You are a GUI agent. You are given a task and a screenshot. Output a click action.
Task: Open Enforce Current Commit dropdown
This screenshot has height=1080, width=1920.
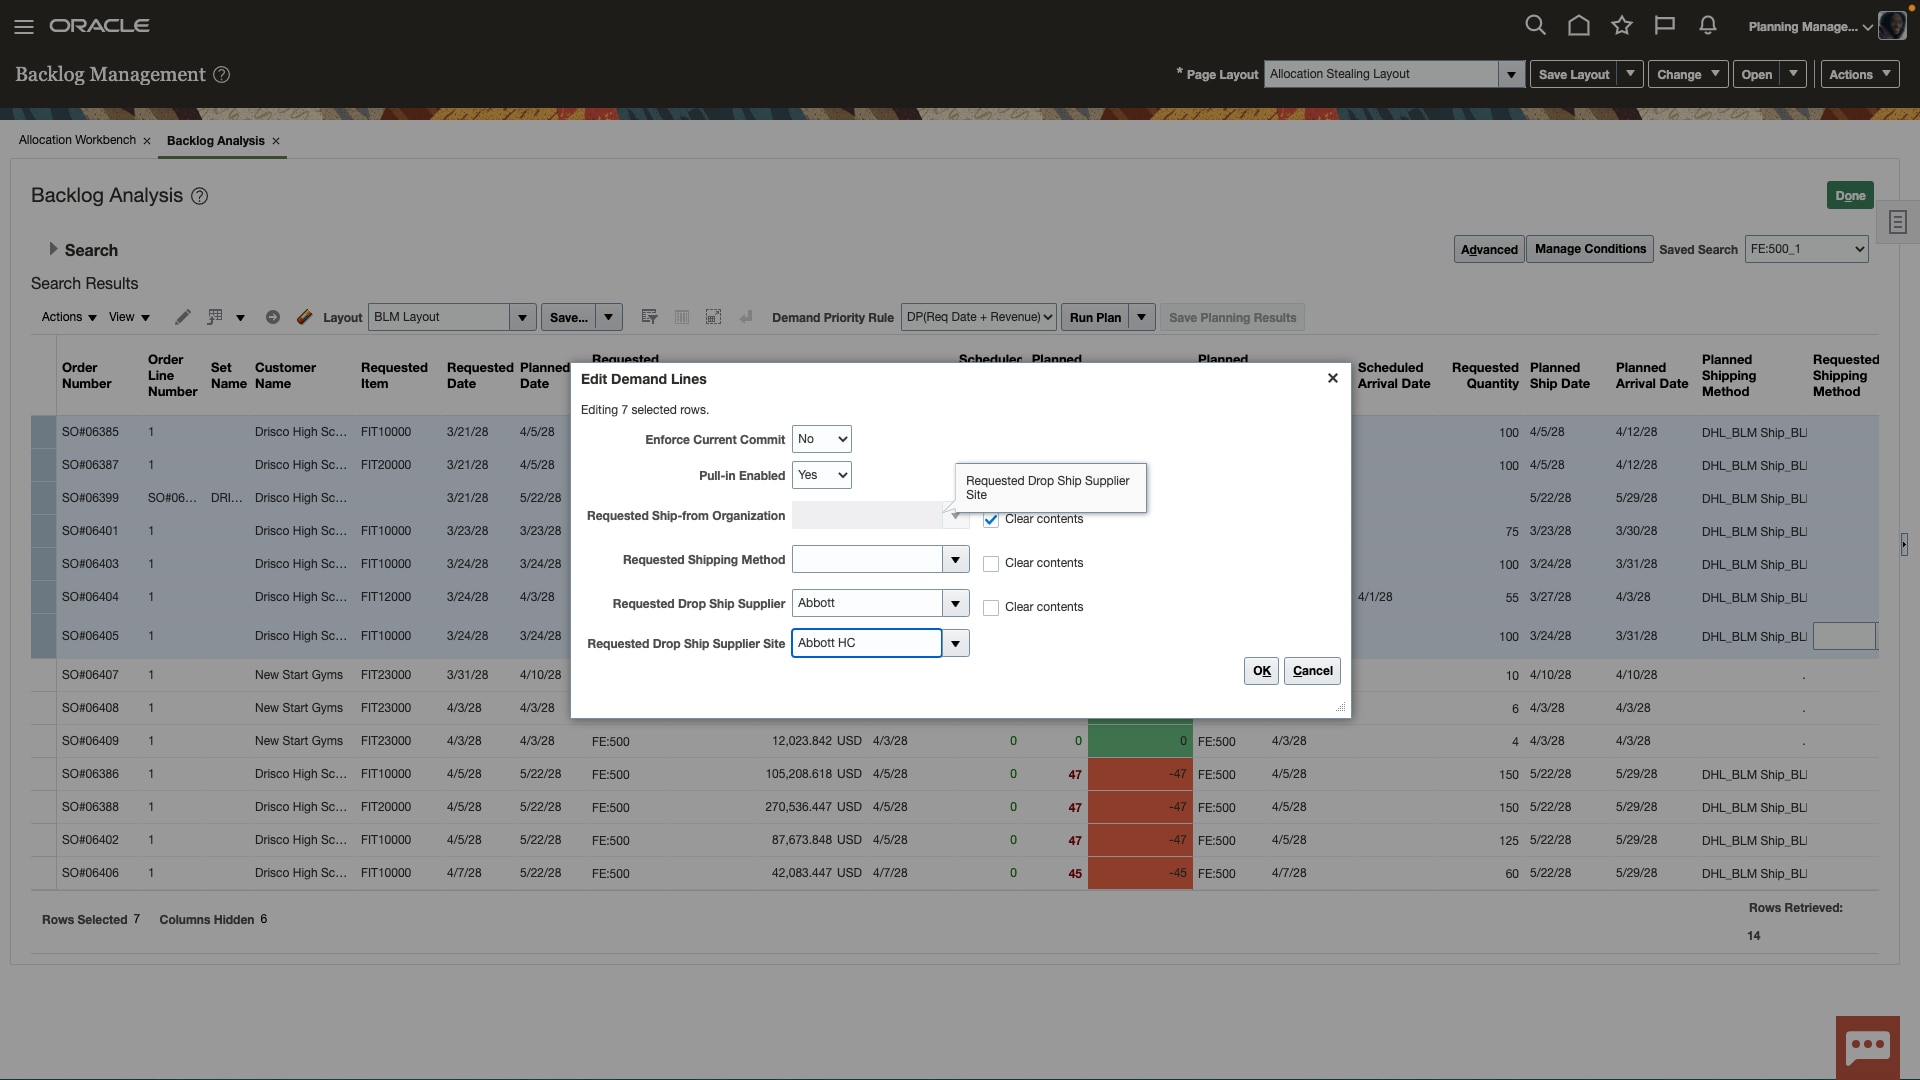click(x=821, y=439)
